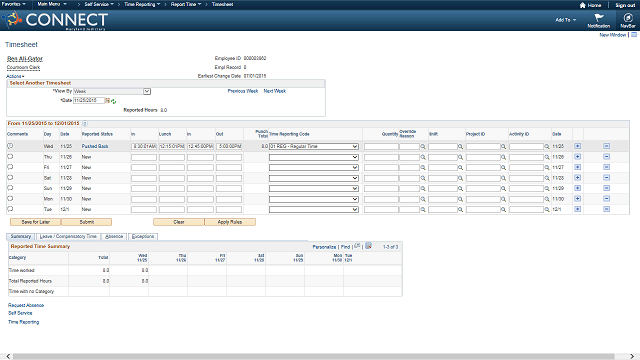Screen dimensions: 640x360
Task: Click the green refresh icon beside Date
Action: pos(113,101)
